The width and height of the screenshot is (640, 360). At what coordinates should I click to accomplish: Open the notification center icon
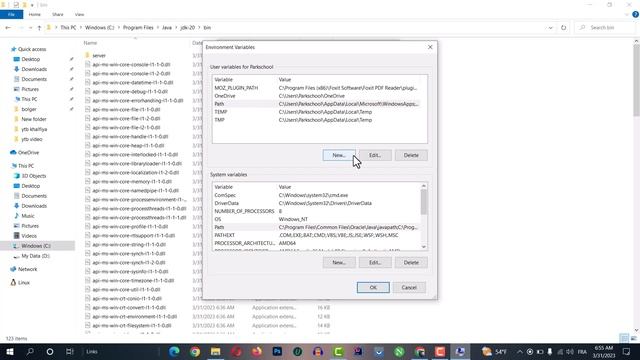click(627, 351)
